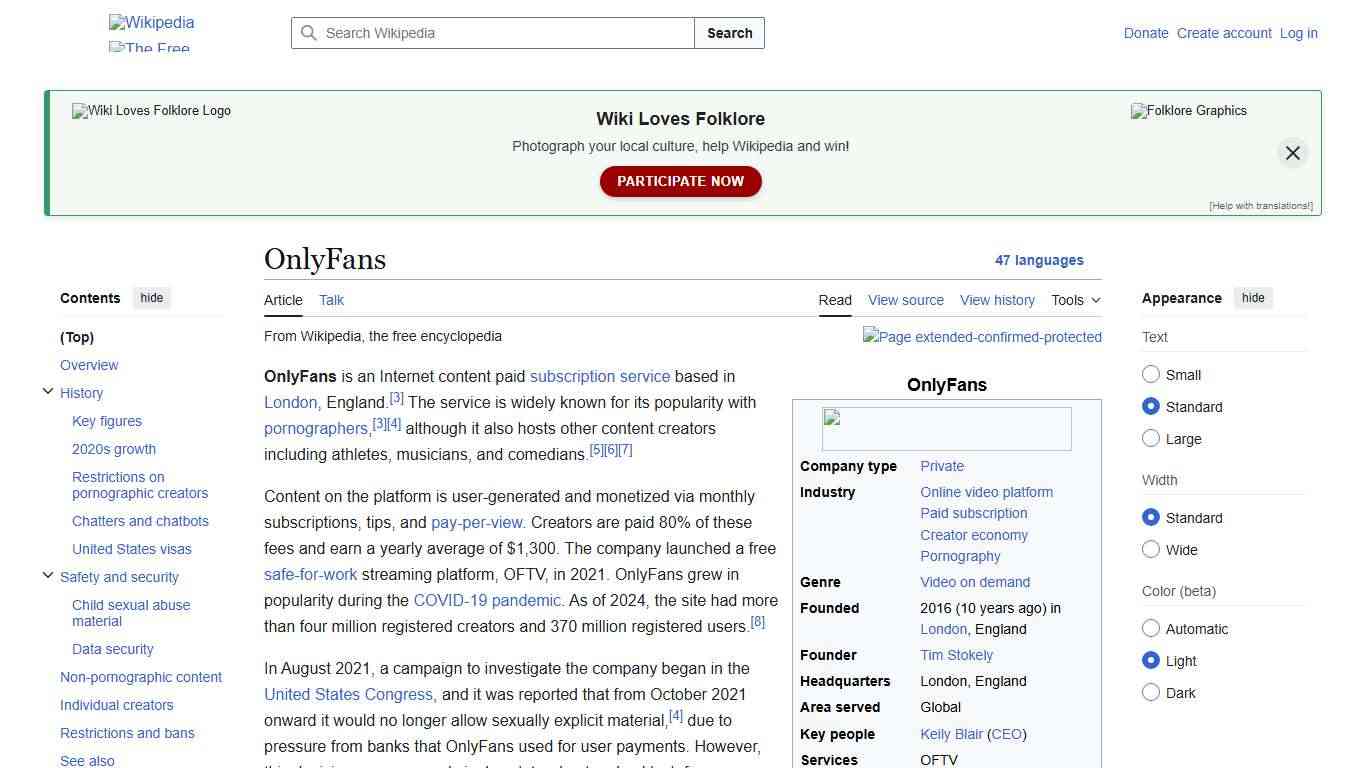Switch to Dark color mode

1151,692
